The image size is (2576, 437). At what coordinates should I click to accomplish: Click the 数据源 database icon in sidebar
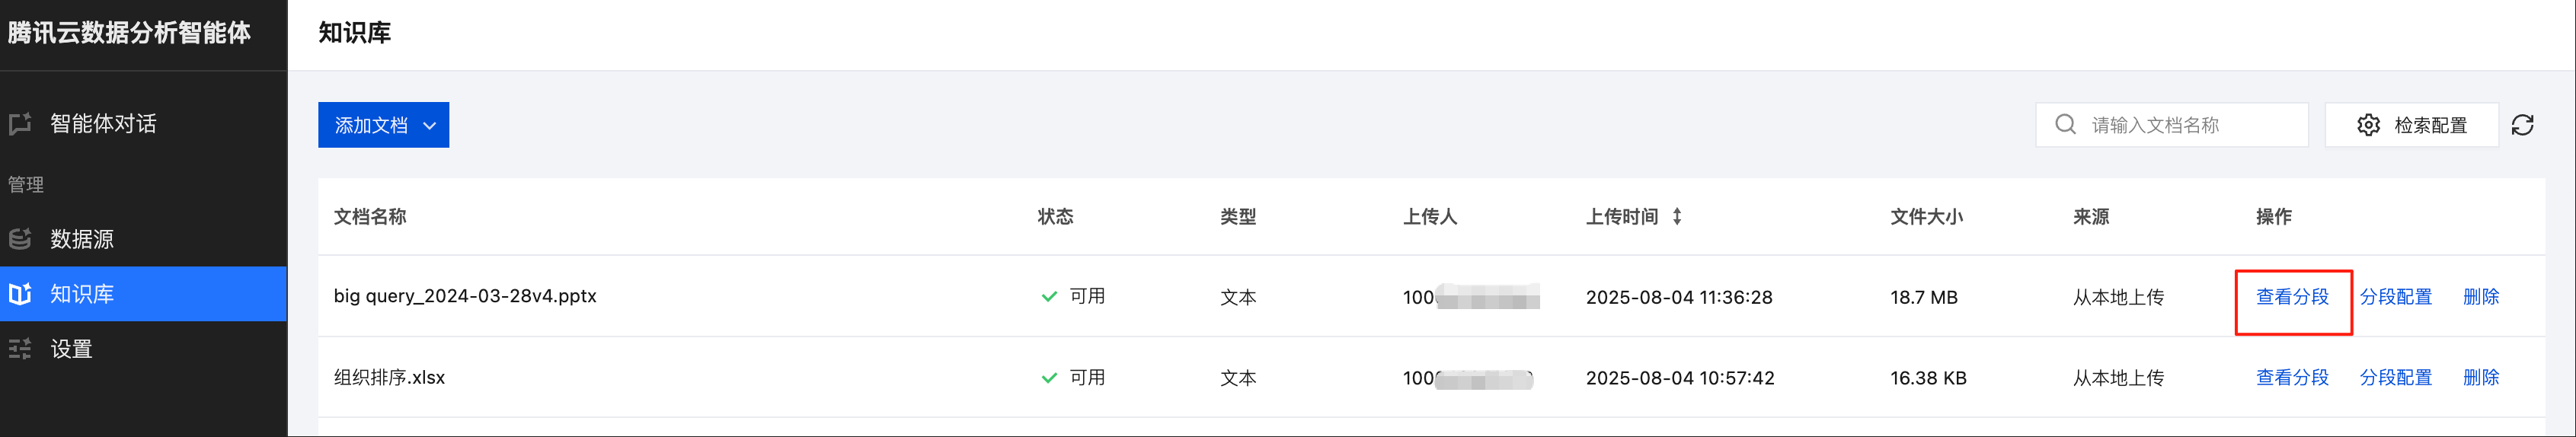coord(20,239)
